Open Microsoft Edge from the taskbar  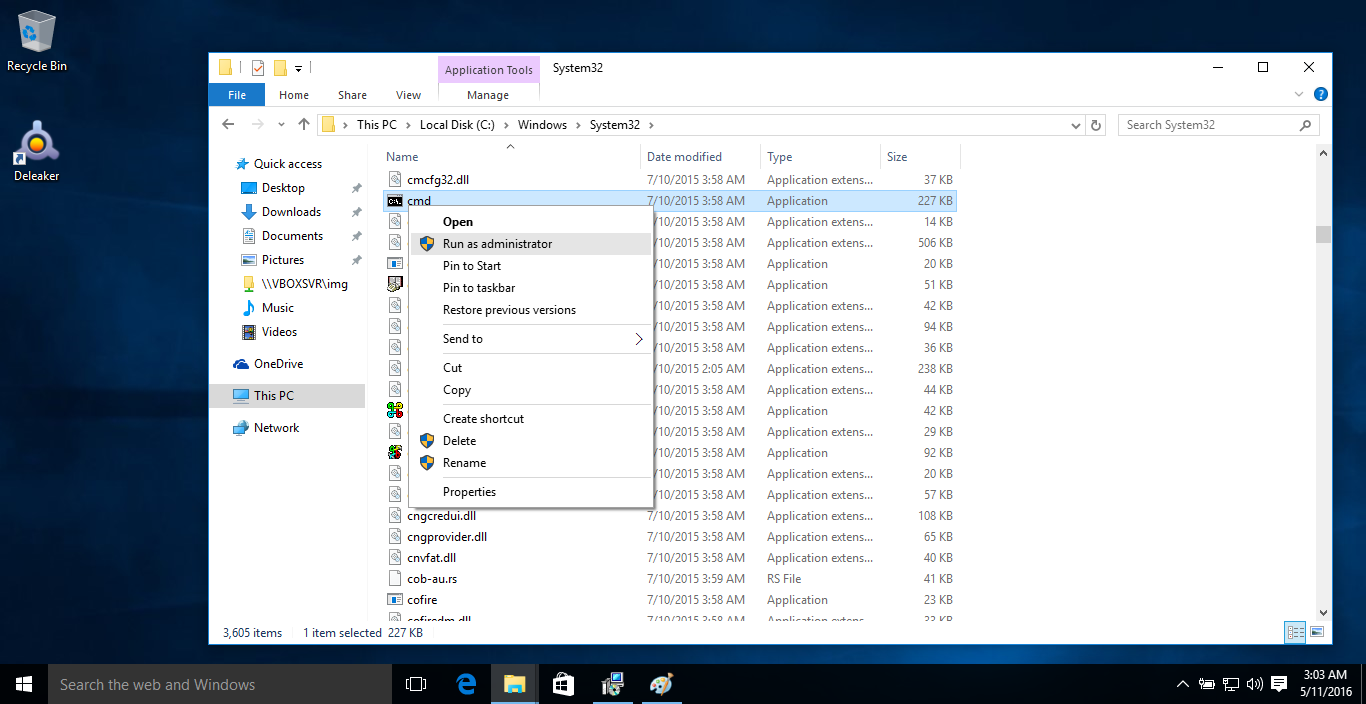coord(466,684)
